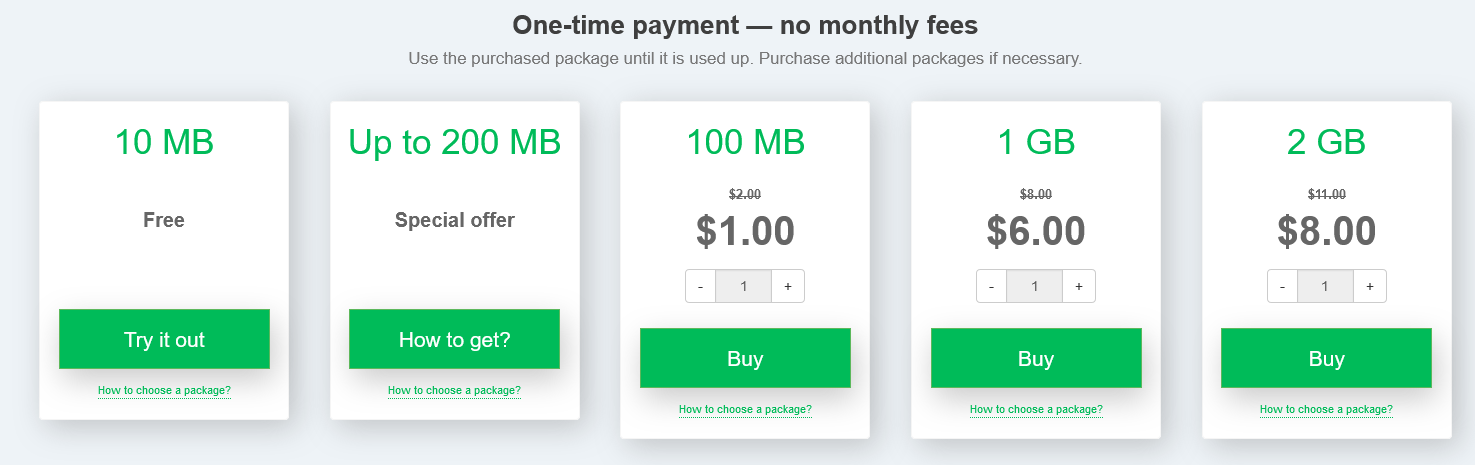The width and height of the screenshot is (1475, 465).
Task: Open package help link under 2 GB
Action: click(1326, 409)
